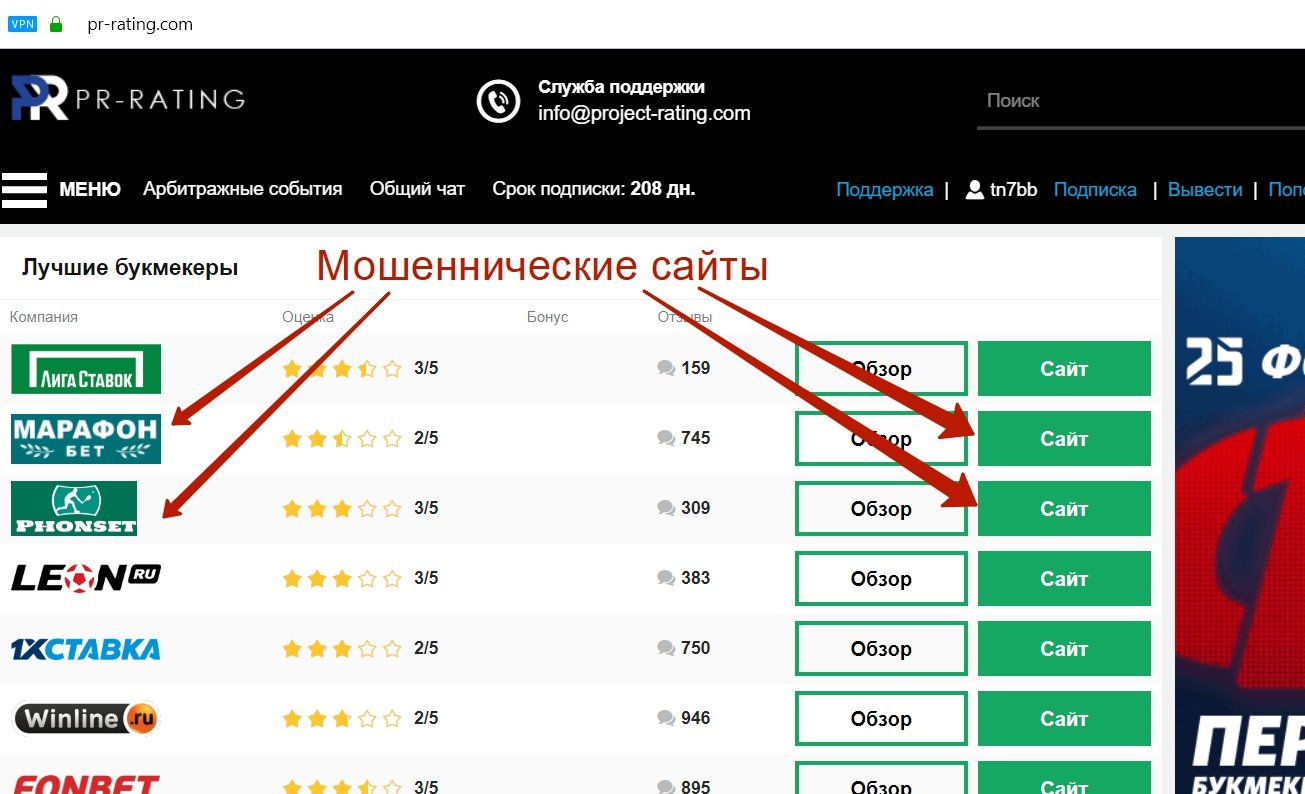The height and width of the screenshot is (794, 1305).
Task: Click comments icon next to 309 reviews
Action: 666,508
